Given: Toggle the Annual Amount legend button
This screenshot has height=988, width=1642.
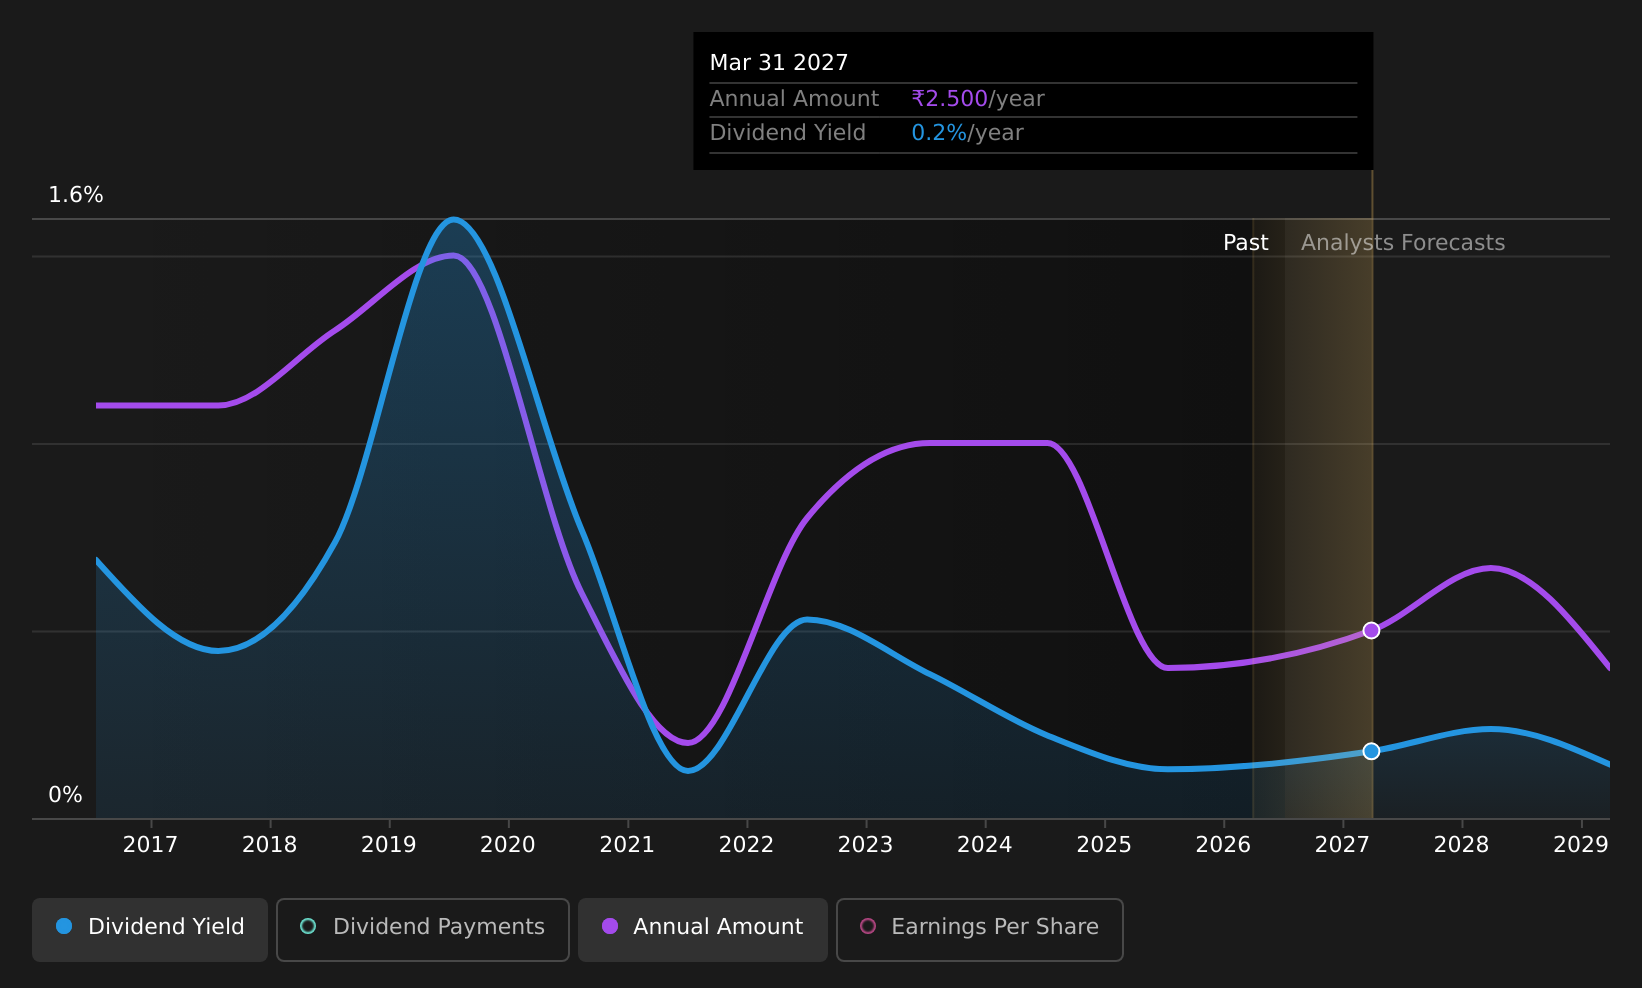Looking at the screenshot, I should (703, 929).
